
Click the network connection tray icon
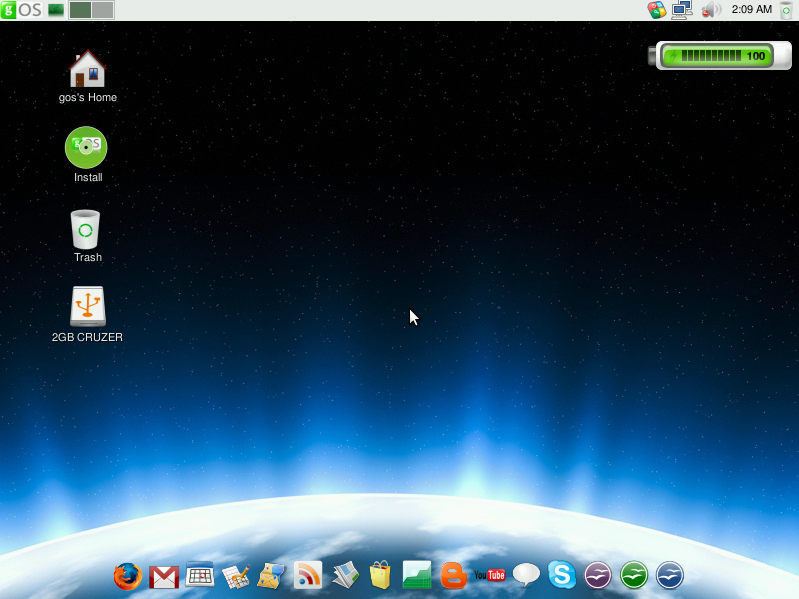point(682,10)
